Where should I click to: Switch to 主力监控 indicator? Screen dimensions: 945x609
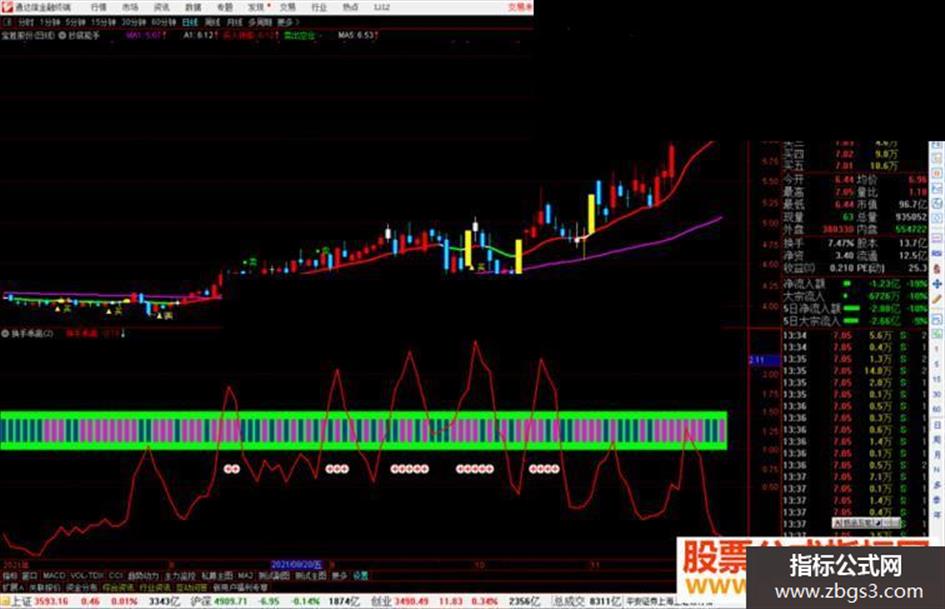coord(180,576)
